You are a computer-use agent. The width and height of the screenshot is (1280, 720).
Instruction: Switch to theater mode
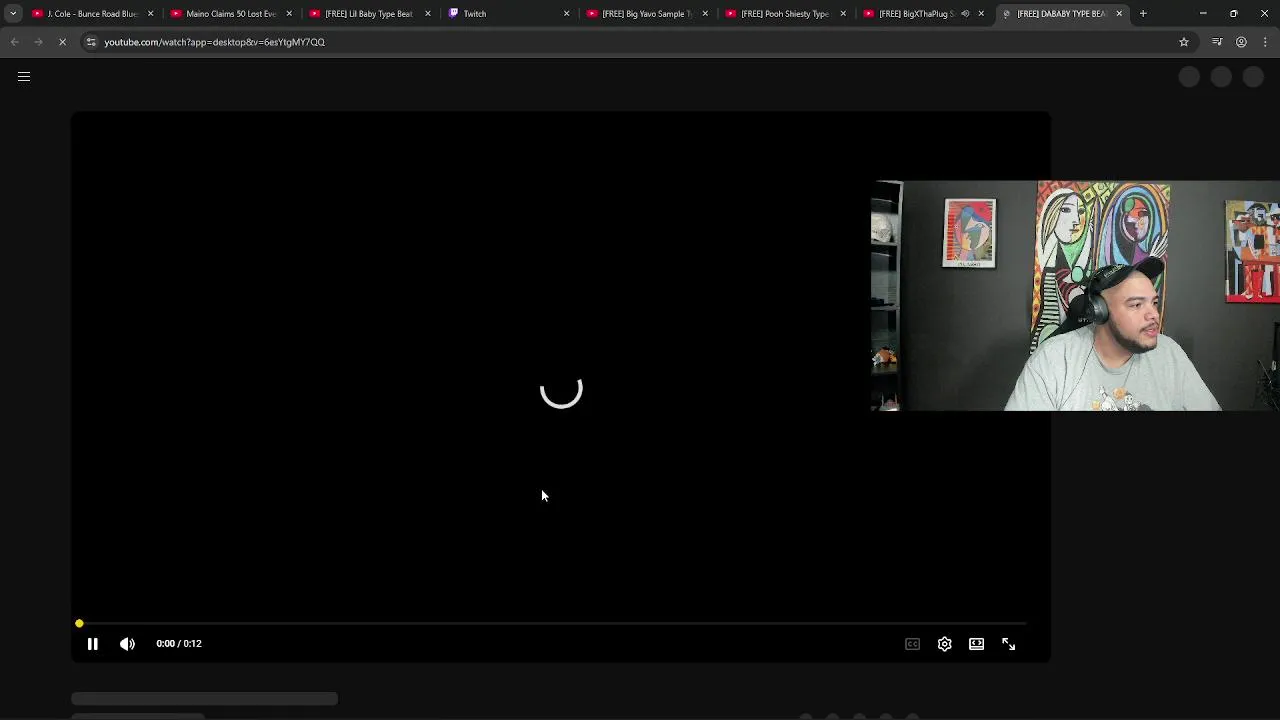(976, 644)
